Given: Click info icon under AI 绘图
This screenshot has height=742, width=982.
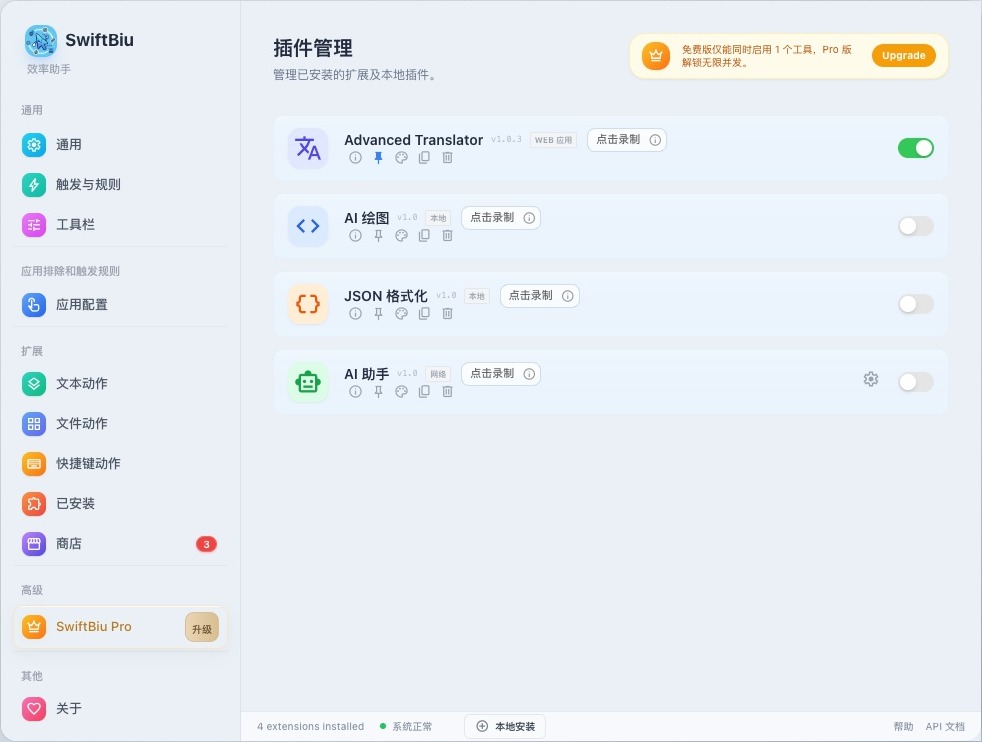Looking at the screenshot, I should [355, 235].
